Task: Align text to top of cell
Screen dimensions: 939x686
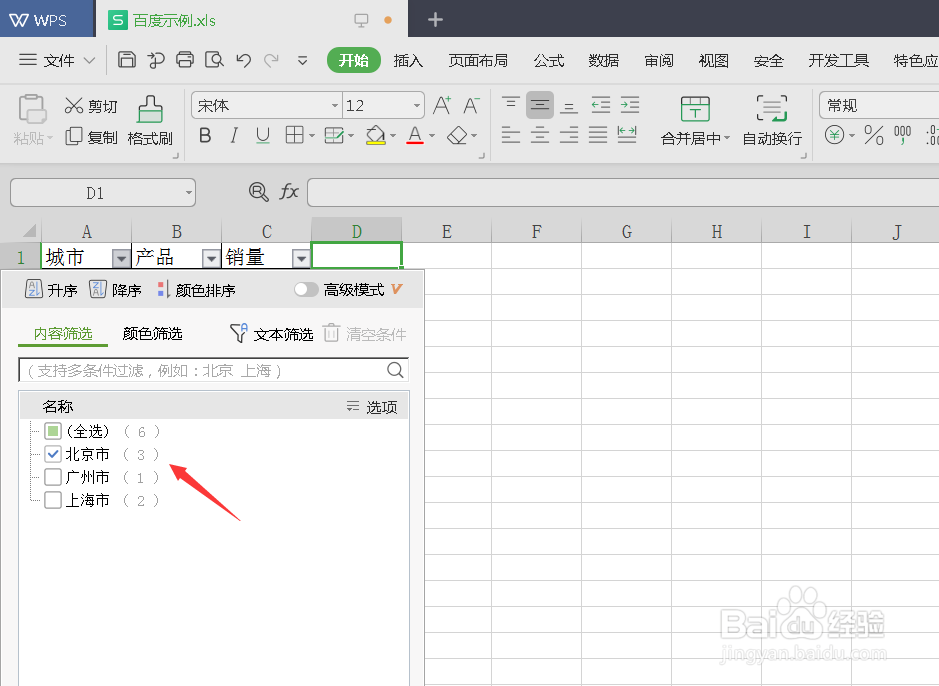Action: pos(511,105)
